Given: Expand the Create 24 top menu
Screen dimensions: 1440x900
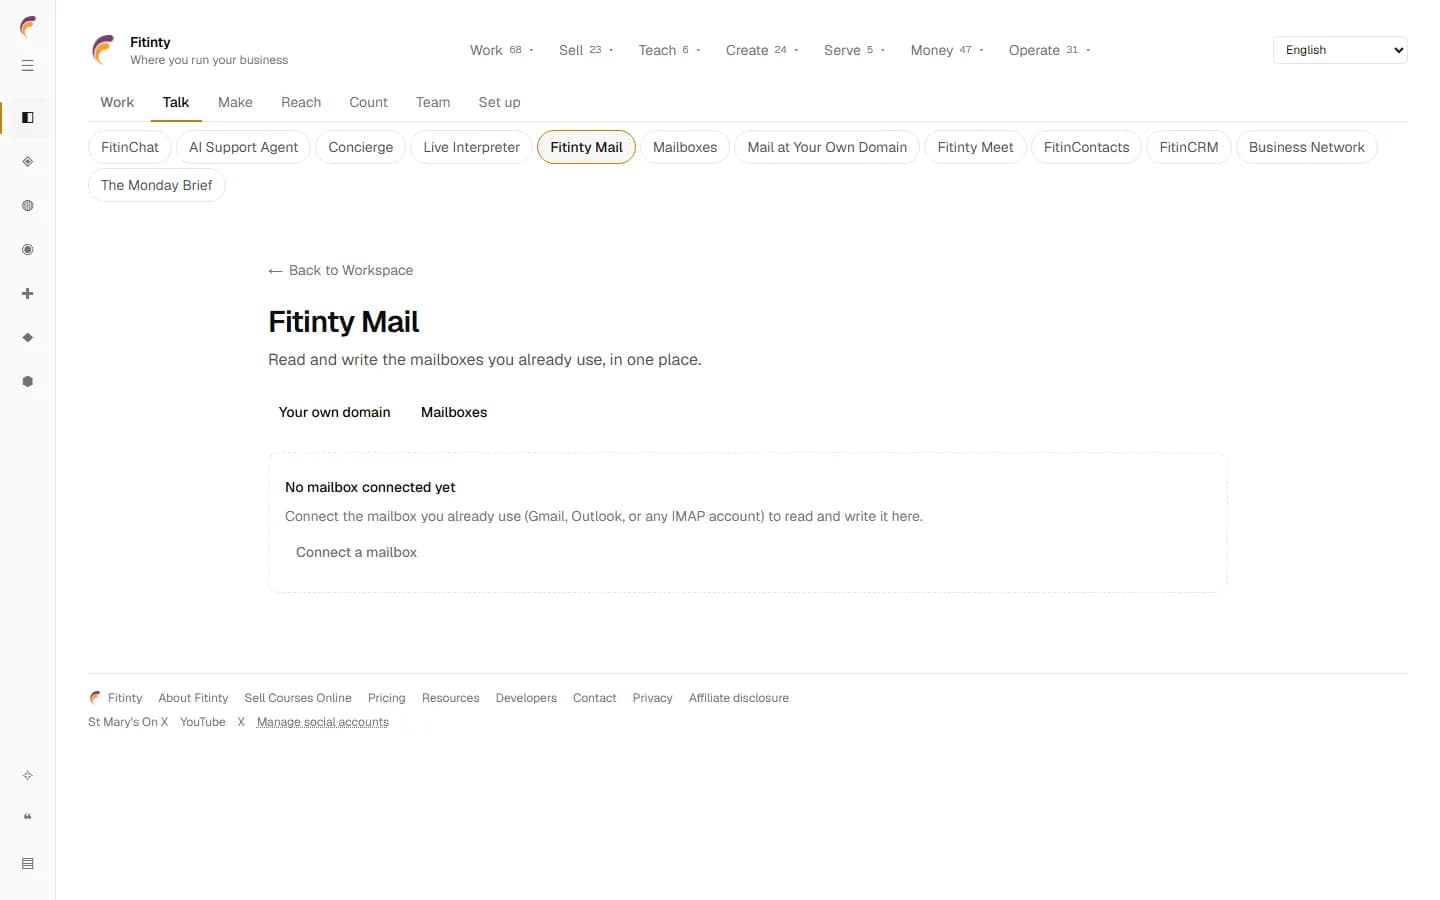Looking at the screenshot, I should (762, 50).
